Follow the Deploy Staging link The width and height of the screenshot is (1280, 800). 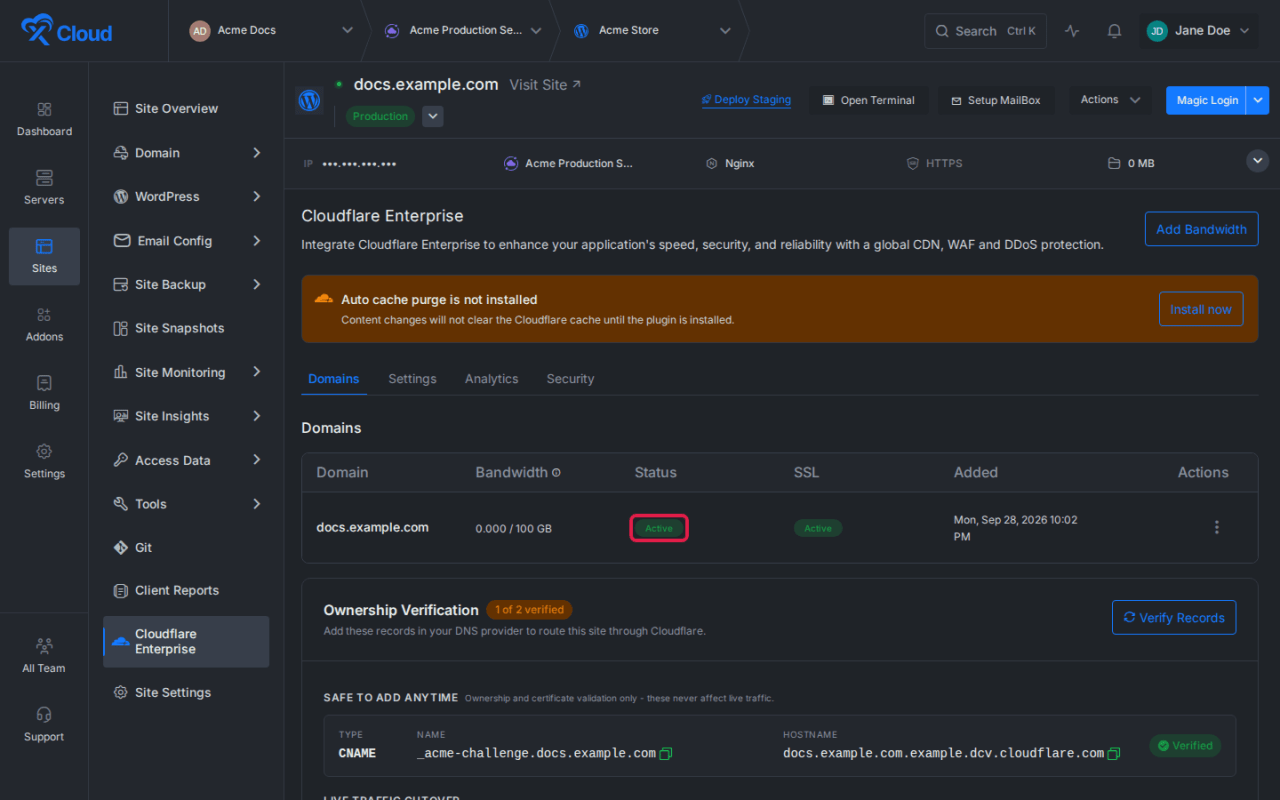coord(746,100)
